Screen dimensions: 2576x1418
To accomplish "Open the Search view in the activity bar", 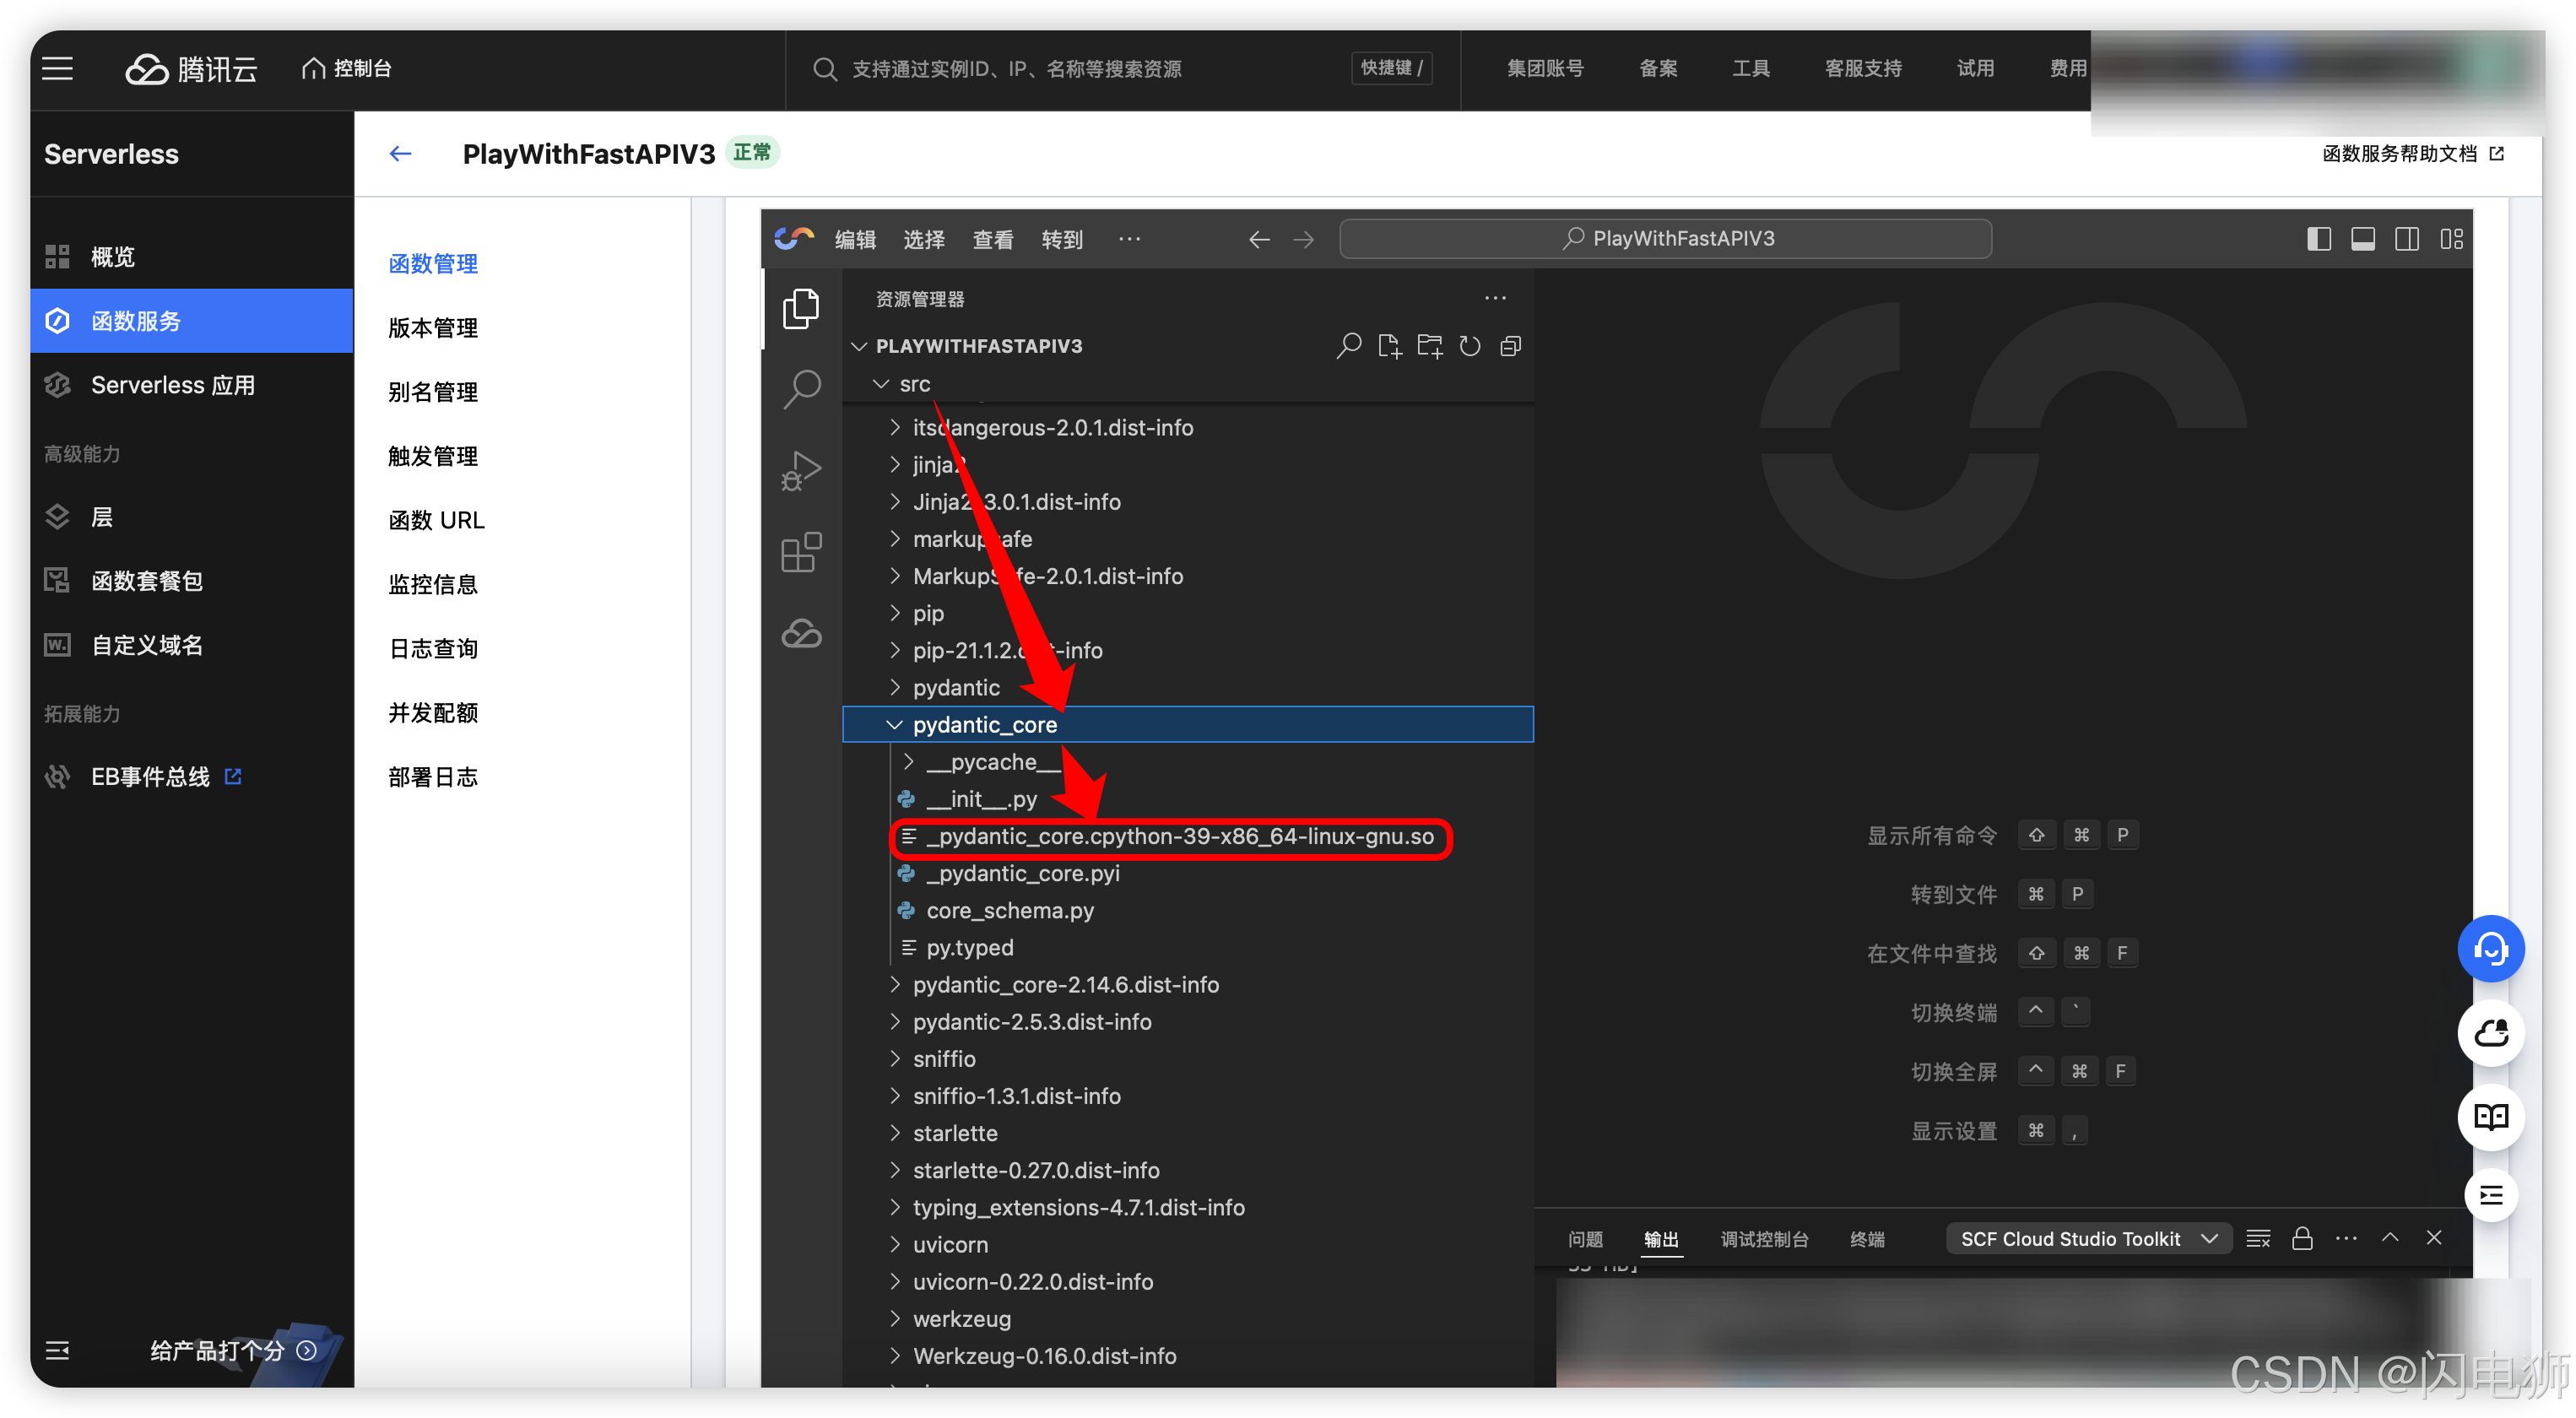I will click(801, 388).
